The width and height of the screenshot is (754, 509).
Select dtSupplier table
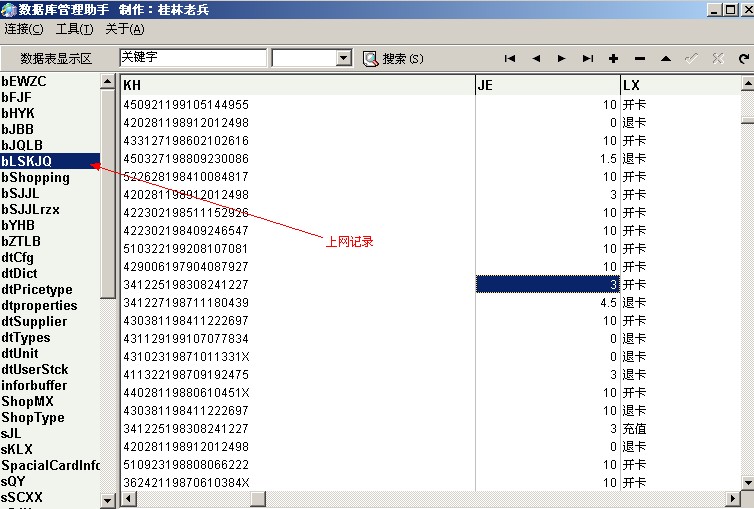pyautogui.click(x=34, y=322)
